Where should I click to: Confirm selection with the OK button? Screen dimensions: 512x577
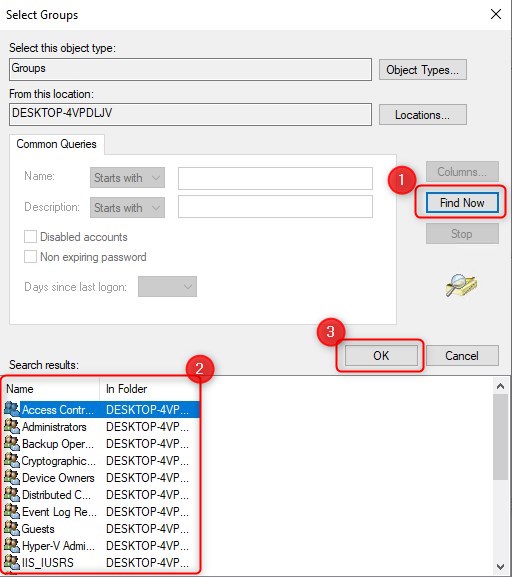tap(381, 355)
